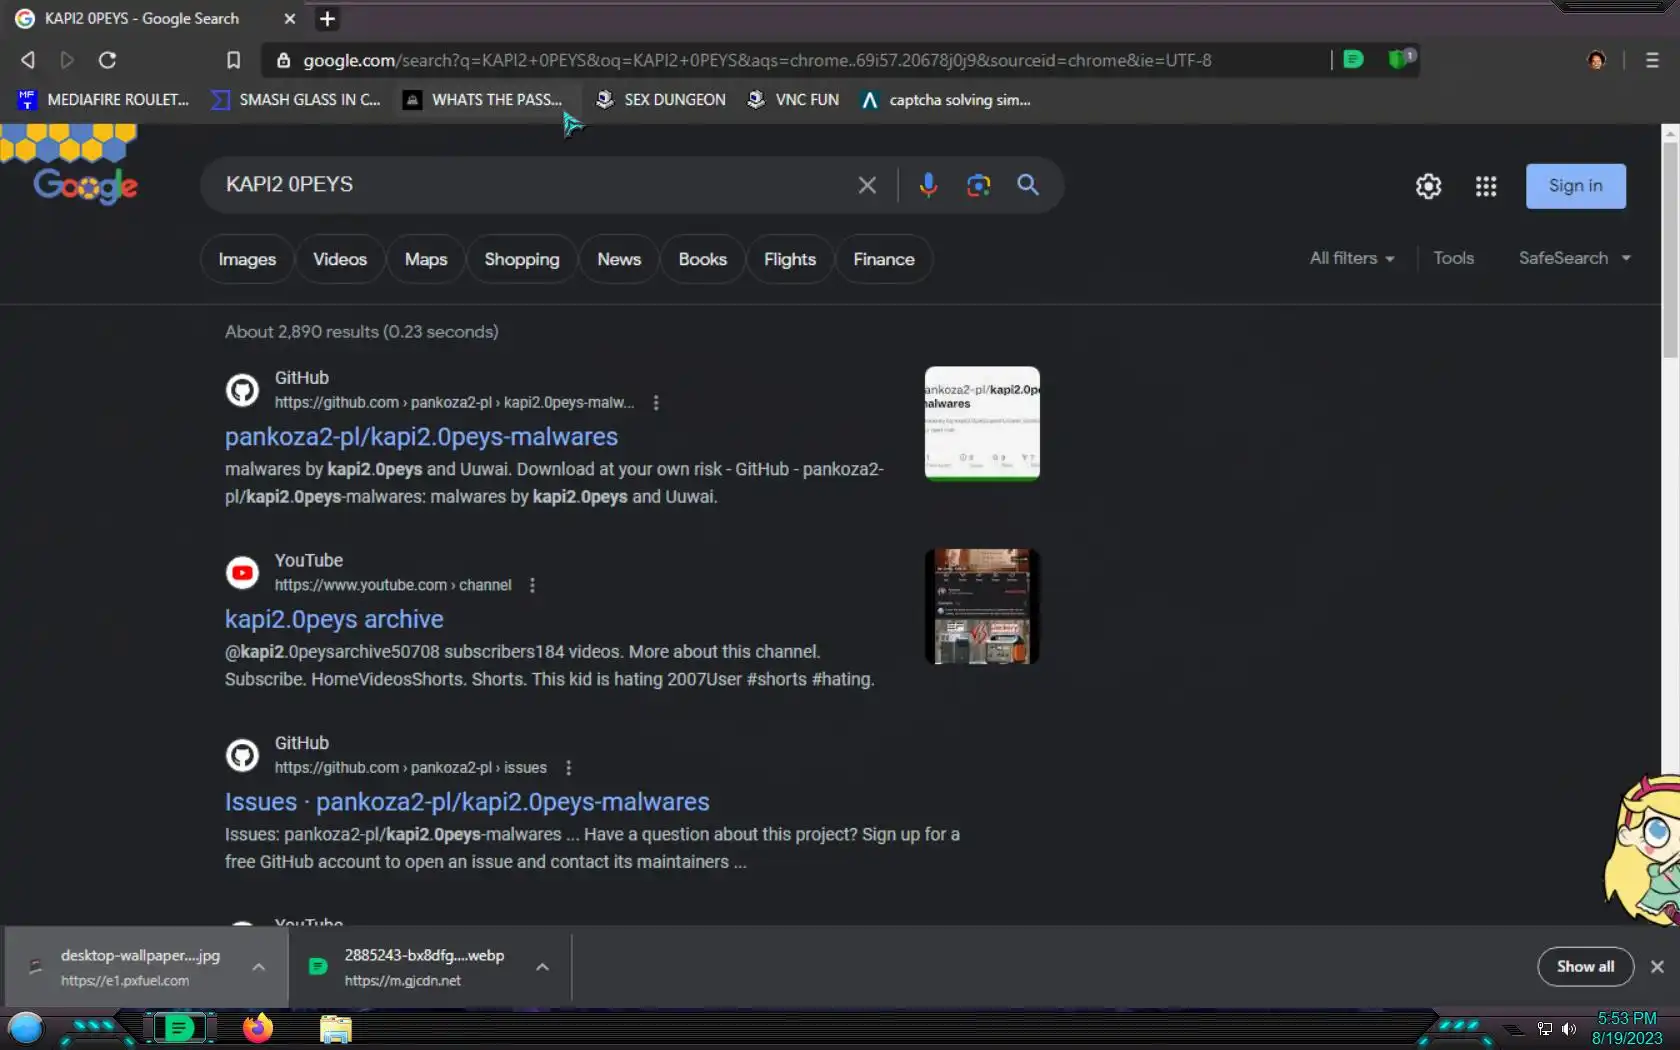This screenshot has width=1680, height=1050.
Task: Open the volume control in the system tray
Action: [x=1569, y=1029]
